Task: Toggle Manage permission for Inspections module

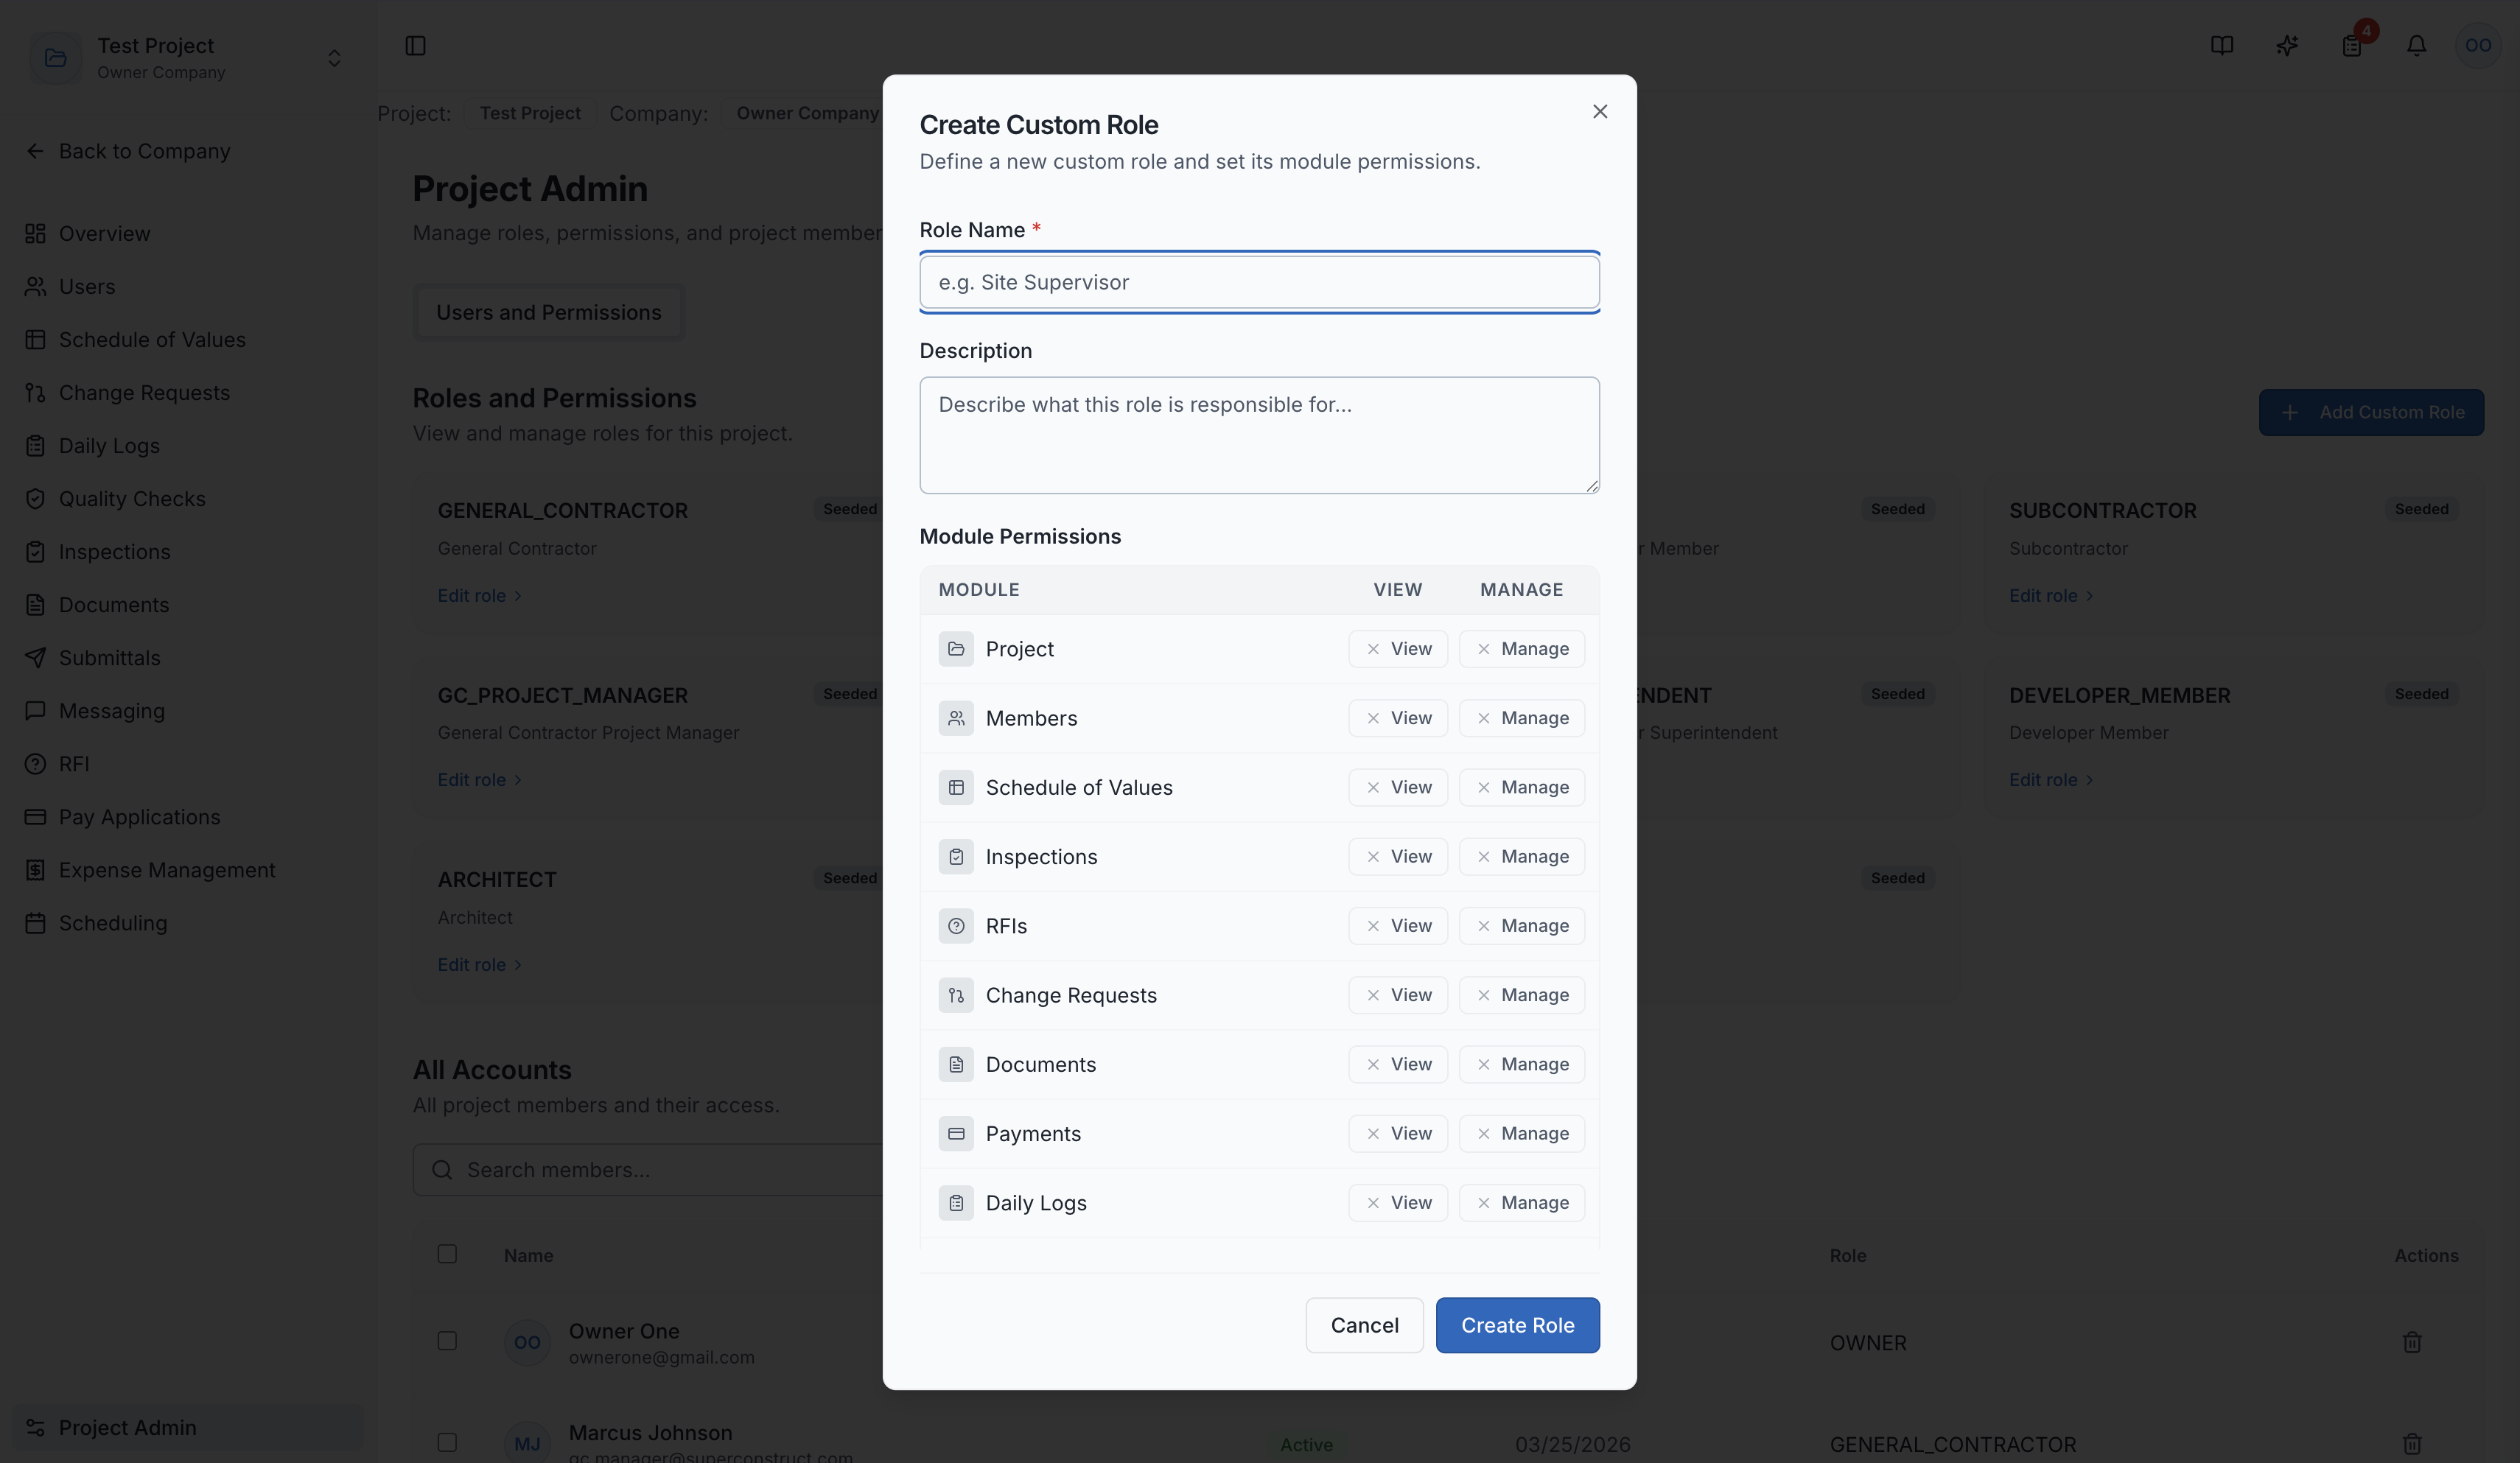Action: click(1521, 856)
